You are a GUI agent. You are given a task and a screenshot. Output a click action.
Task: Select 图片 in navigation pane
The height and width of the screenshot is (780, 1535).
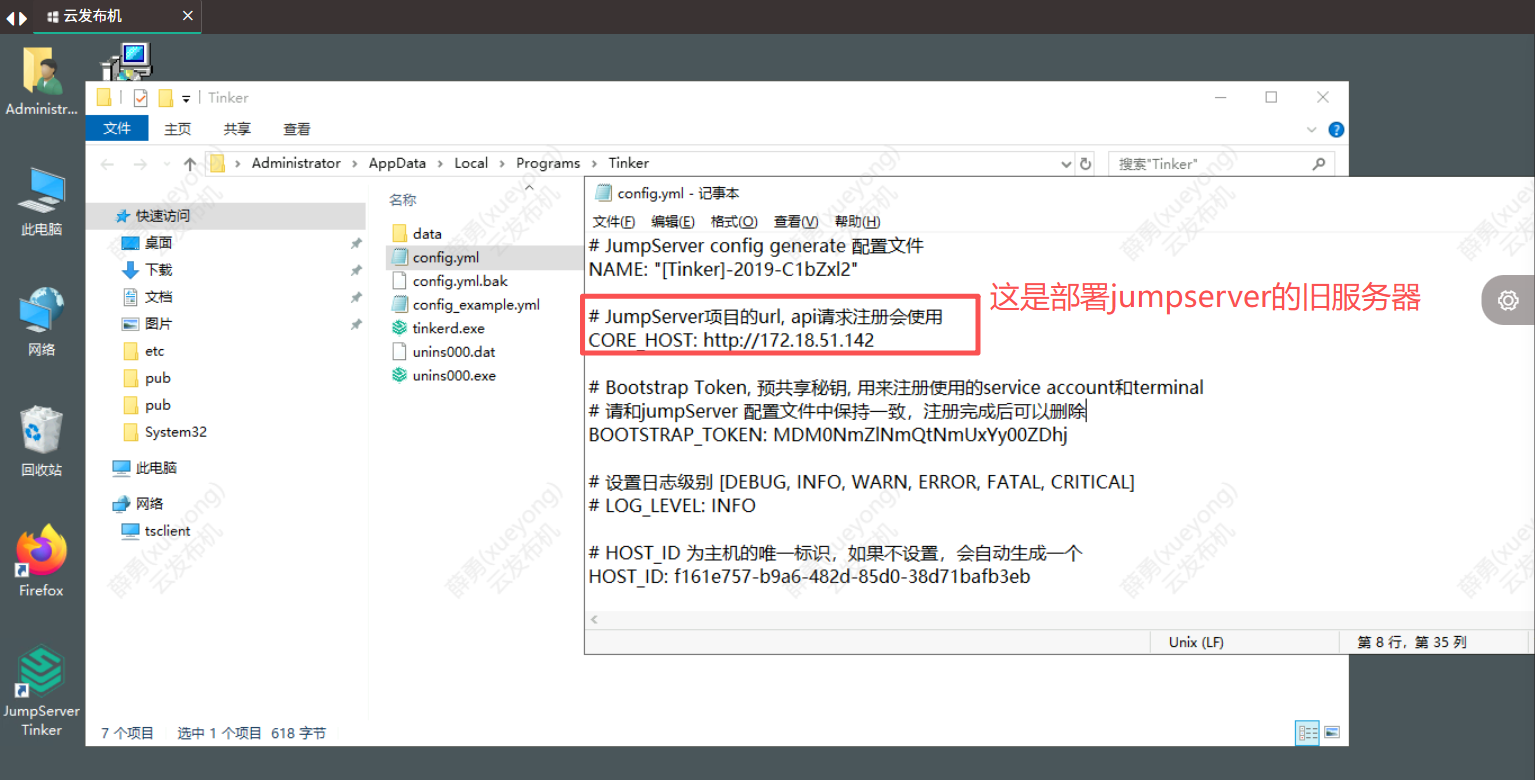(x=159, y=324)
